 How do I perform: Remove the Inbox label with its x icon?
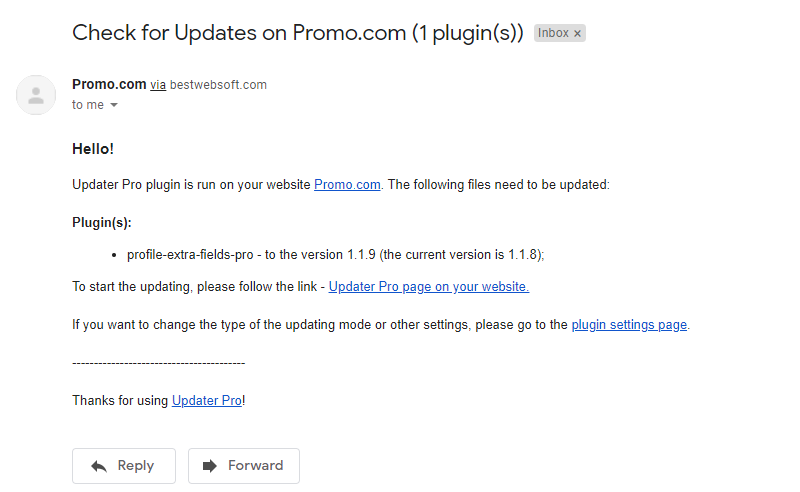[577, 34]
